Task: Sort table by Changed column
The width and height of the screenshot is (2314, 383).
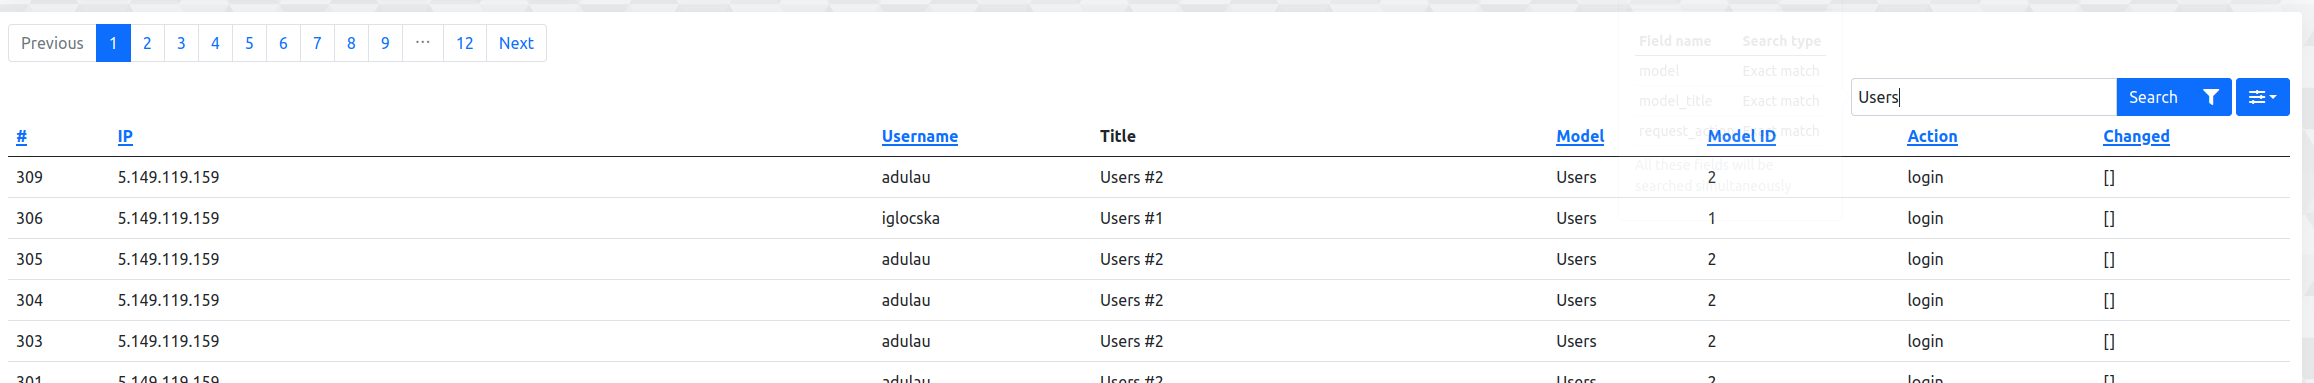Action: click(2136, 136)
